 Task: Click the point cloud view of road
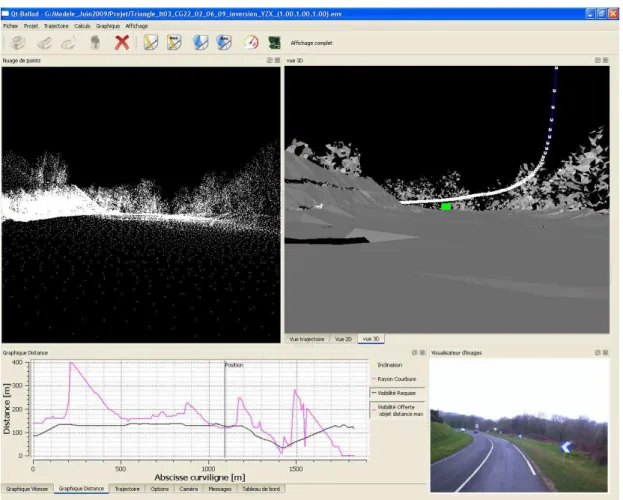141,204
